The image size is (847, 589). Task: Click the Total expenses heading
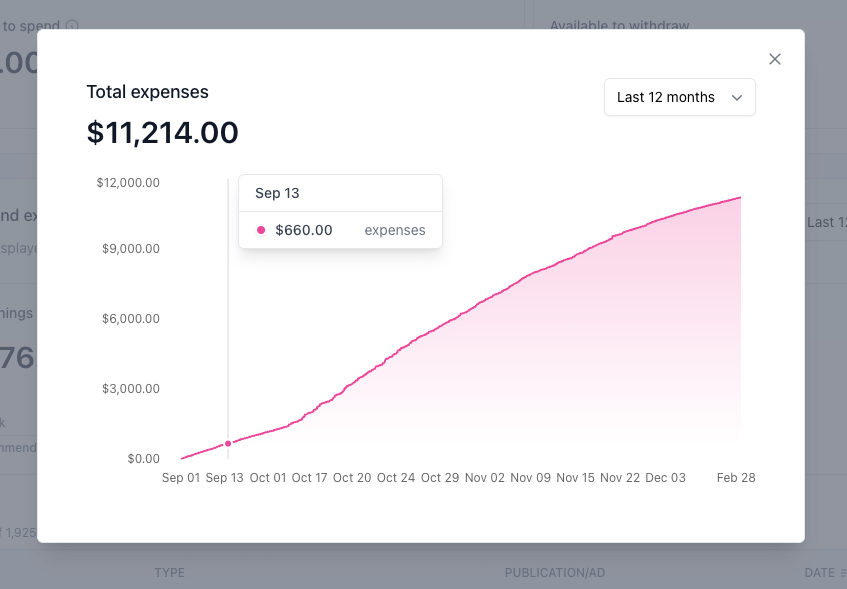pos(147,92)
